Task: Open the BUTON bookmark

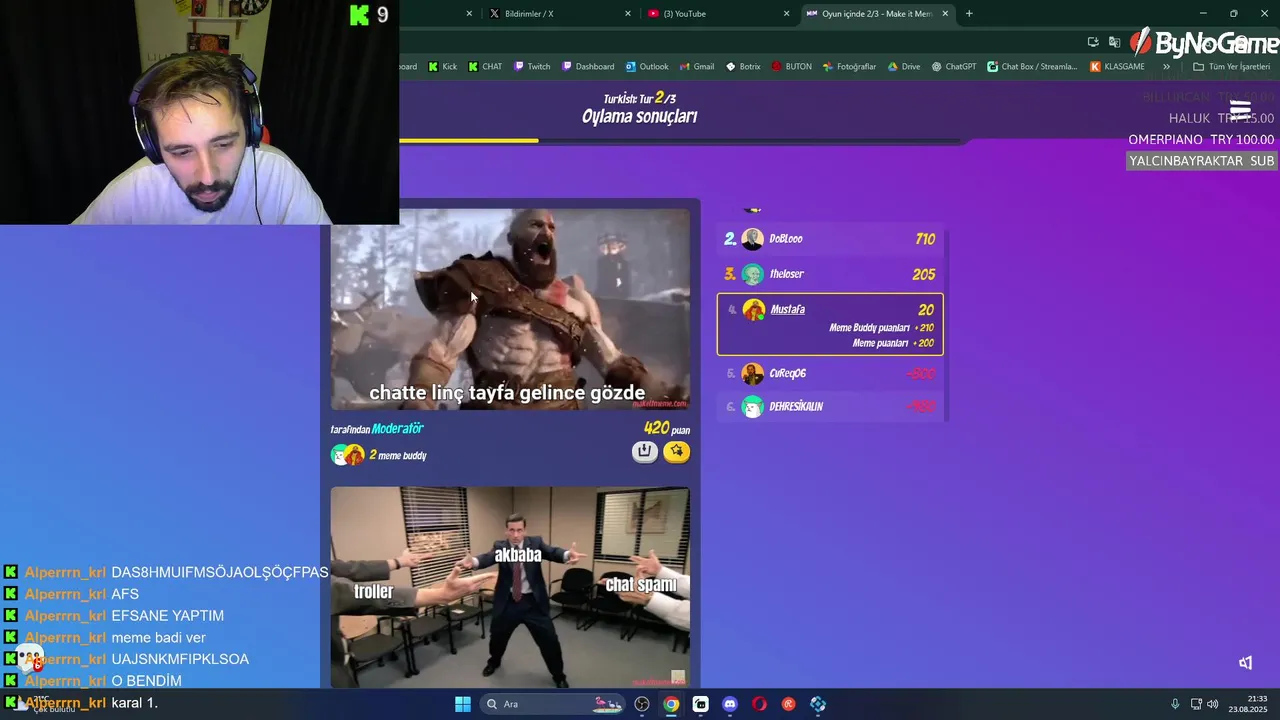Action: (792, 67)
